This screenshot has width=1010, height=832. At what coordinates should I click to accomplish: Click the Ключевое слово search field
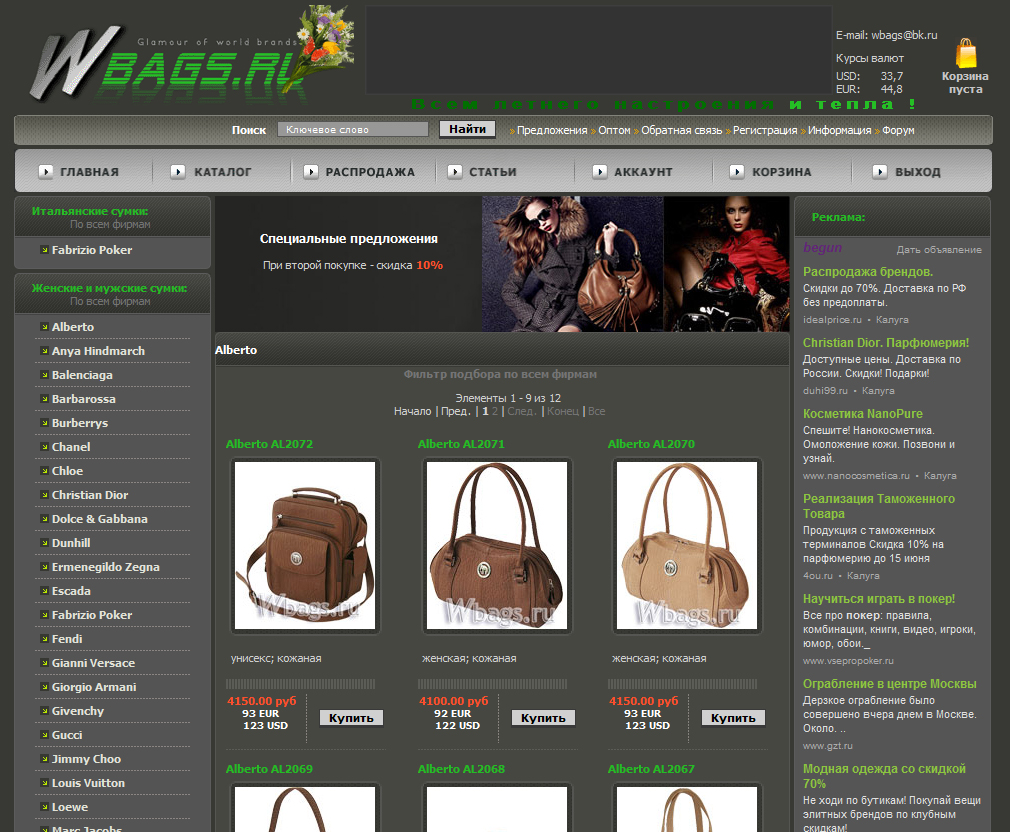tap(353, 129)
